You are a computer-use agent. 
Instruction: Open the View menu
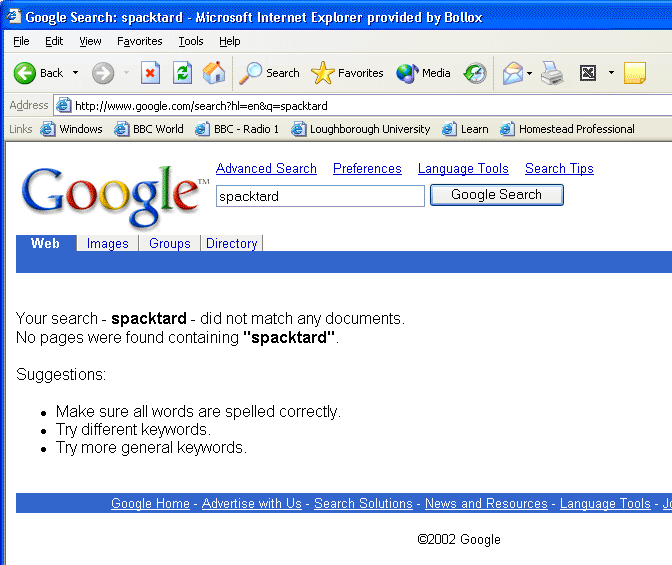tap(90, 41)
